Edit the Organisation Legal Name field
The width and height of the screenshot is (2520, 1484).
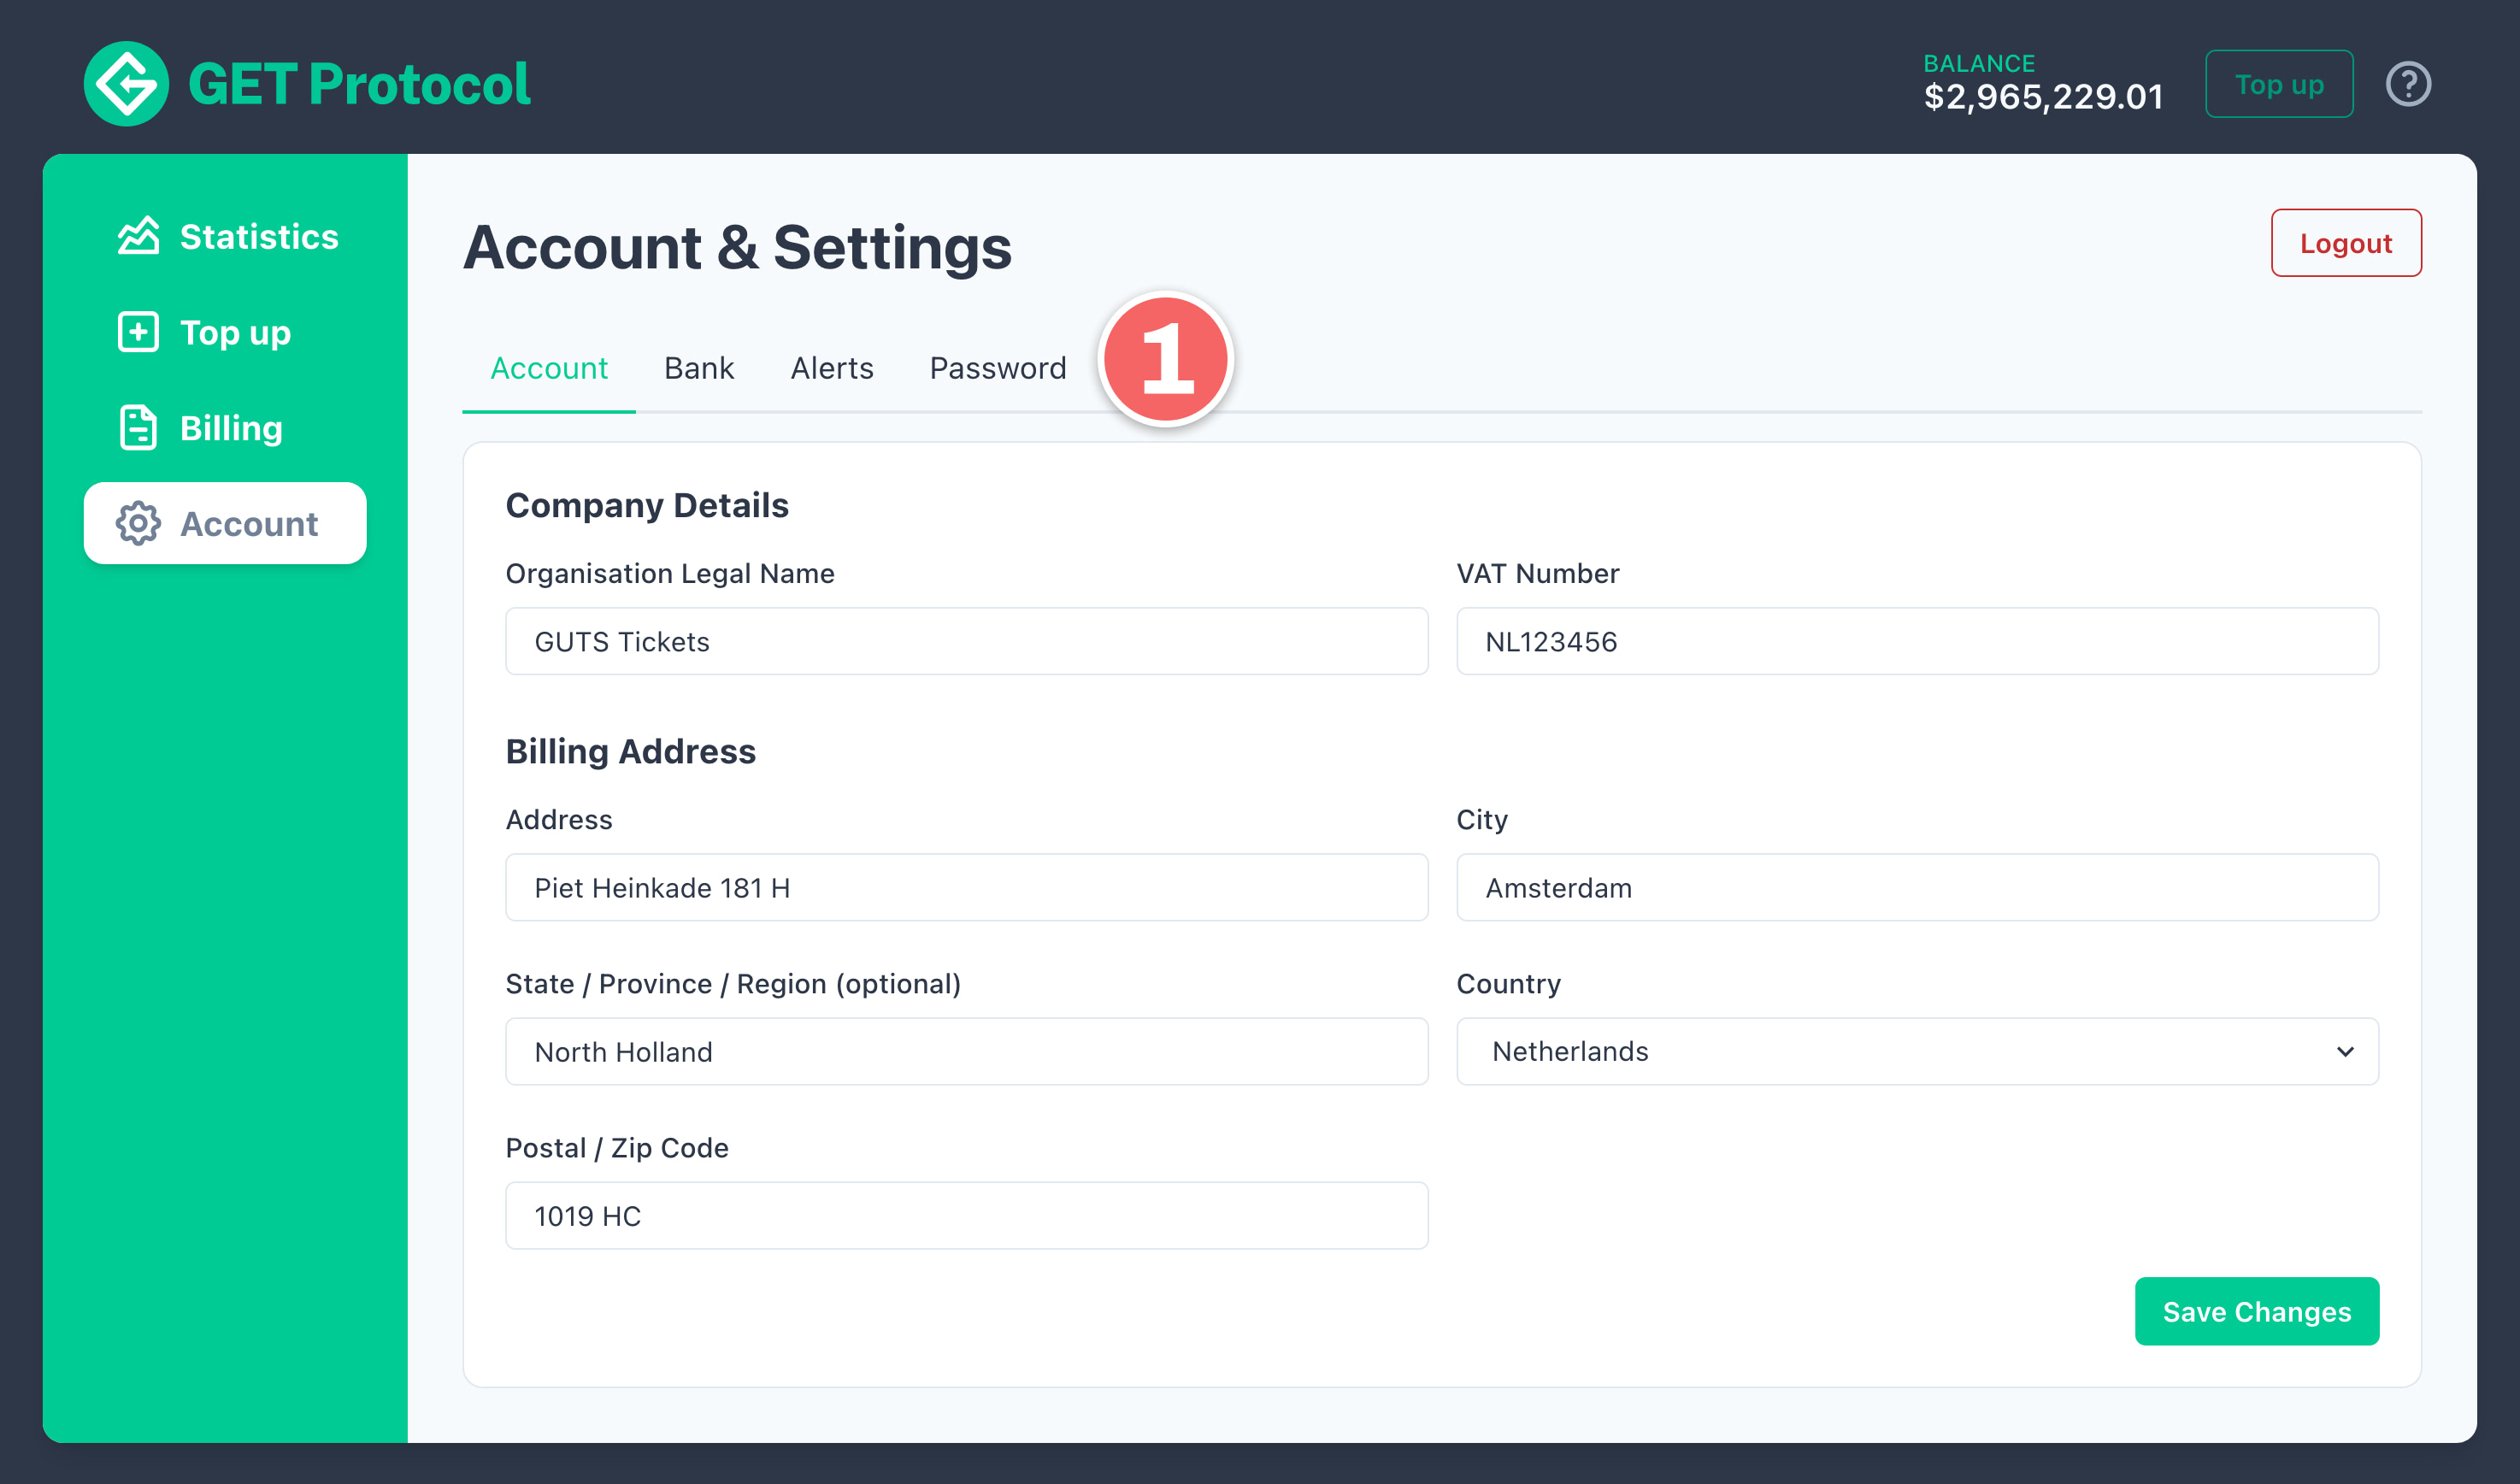point(965,641)
